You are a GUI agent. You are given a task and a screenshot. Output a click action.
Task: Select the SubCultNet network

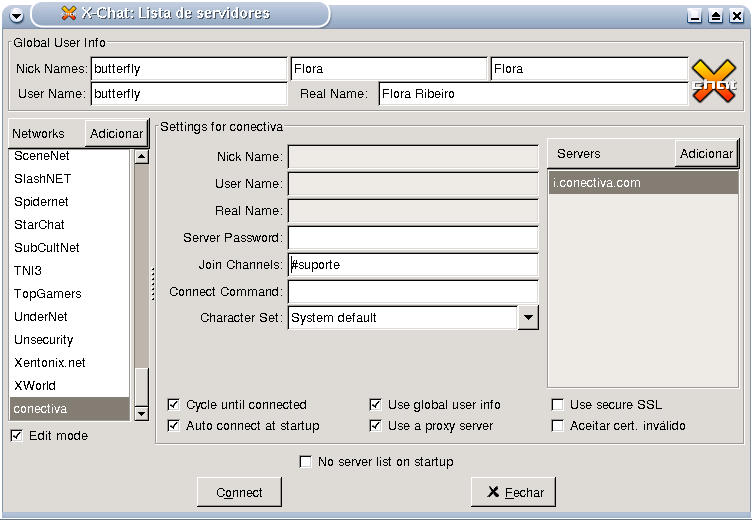click(x=69, y=248)
